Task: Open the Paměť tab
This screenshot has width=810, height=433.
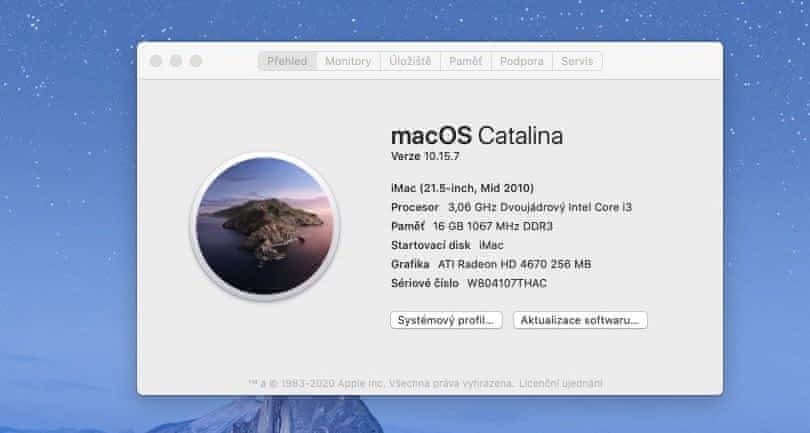Action: (465, 61)
